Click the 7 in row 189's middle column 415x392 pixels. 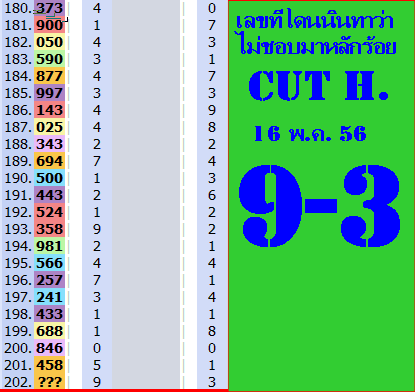pyautogui.click(x=97, y=161)
